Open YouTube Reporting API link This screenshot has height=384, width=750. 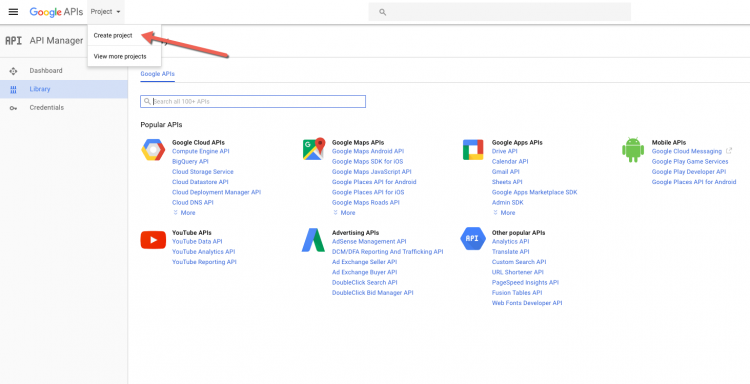point(204,262)
